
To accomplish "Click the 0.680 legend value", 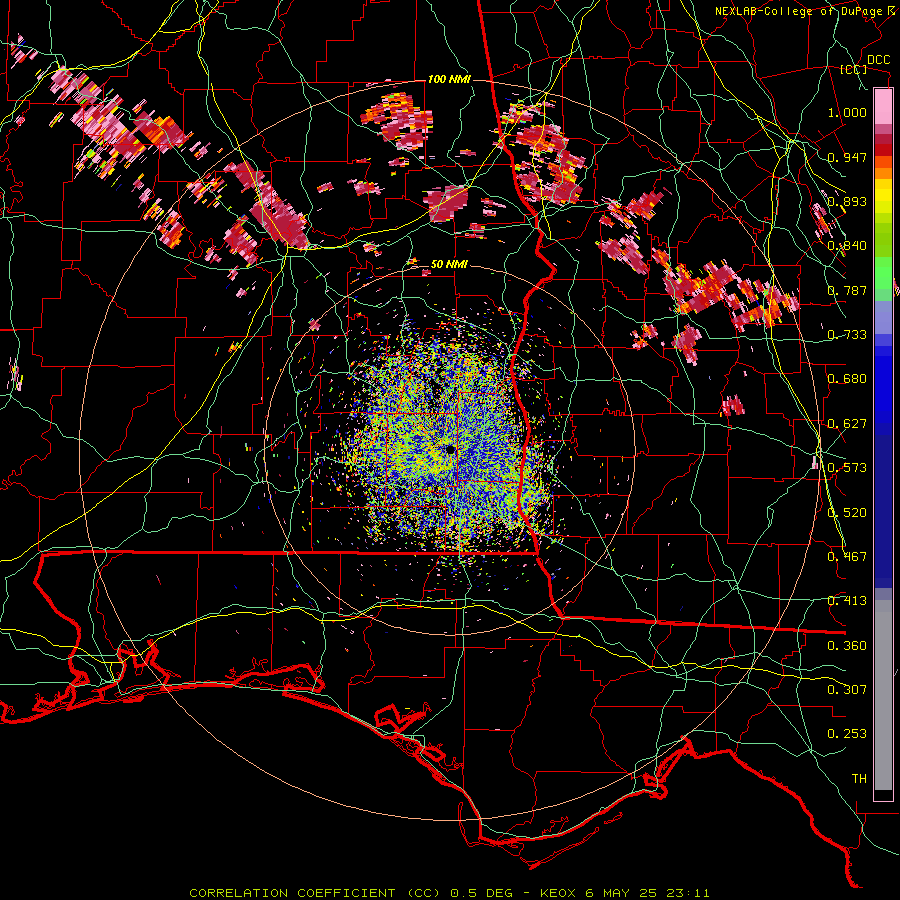I will pos(847,379).
